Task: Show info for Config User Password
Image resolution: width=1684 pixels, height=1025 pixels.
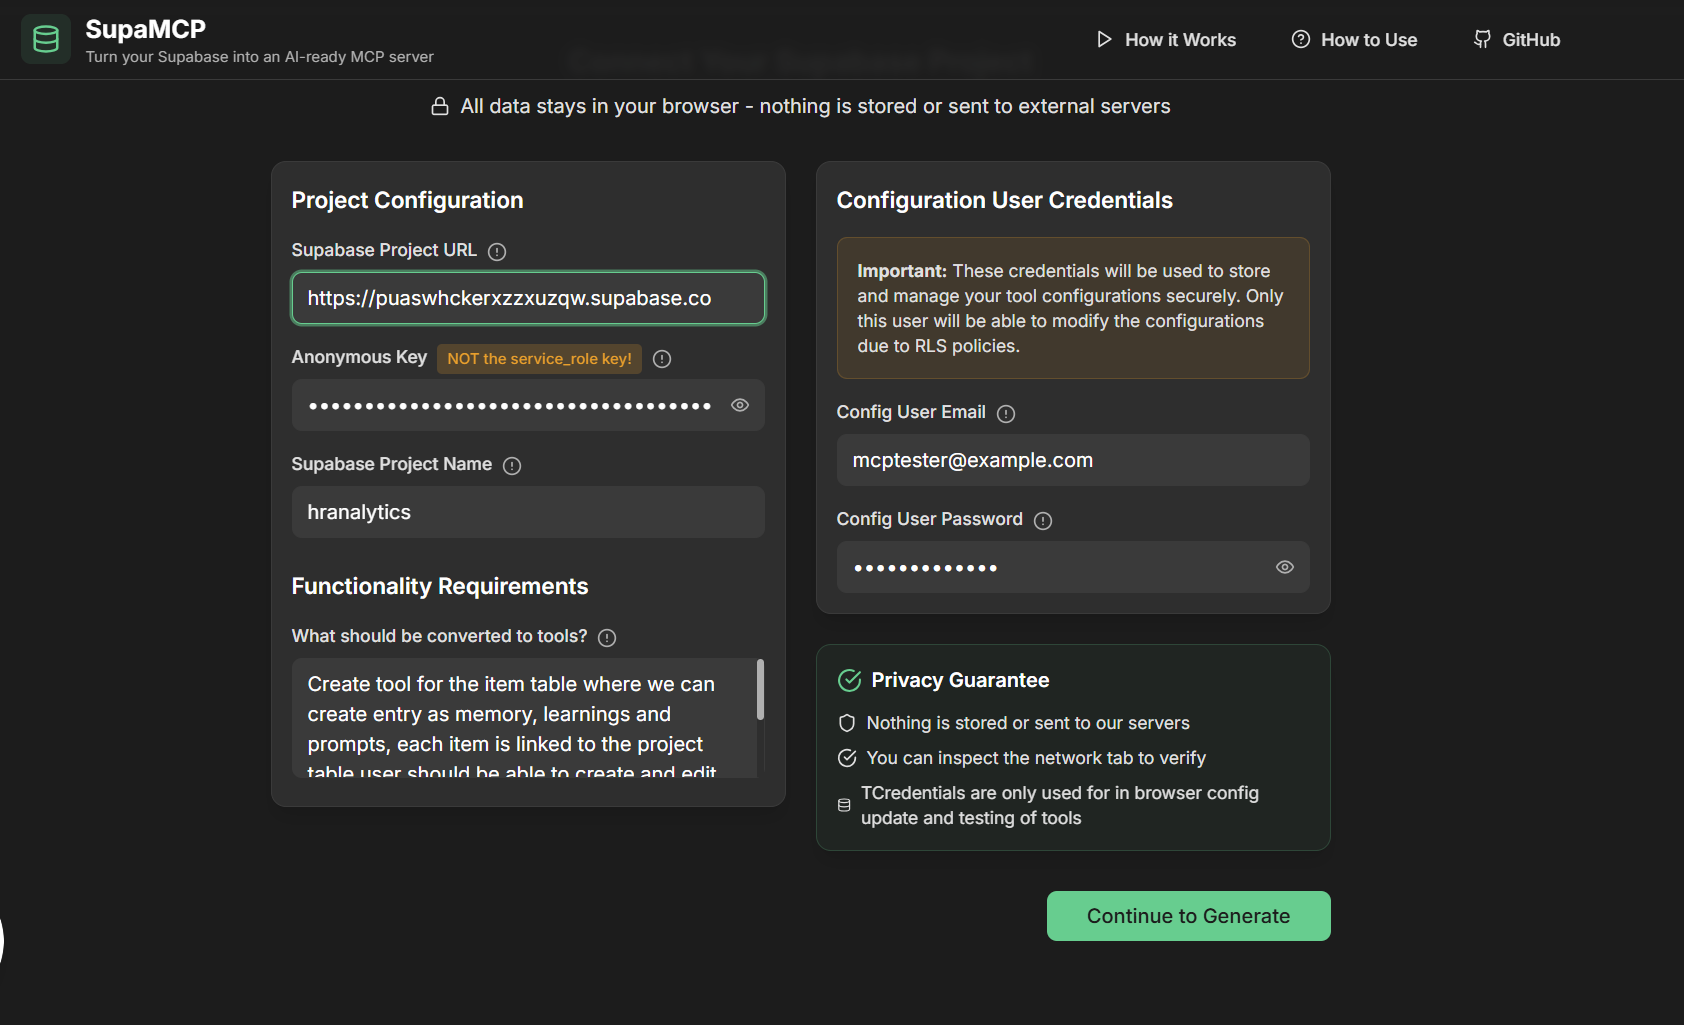Action: coord(1043,521)
